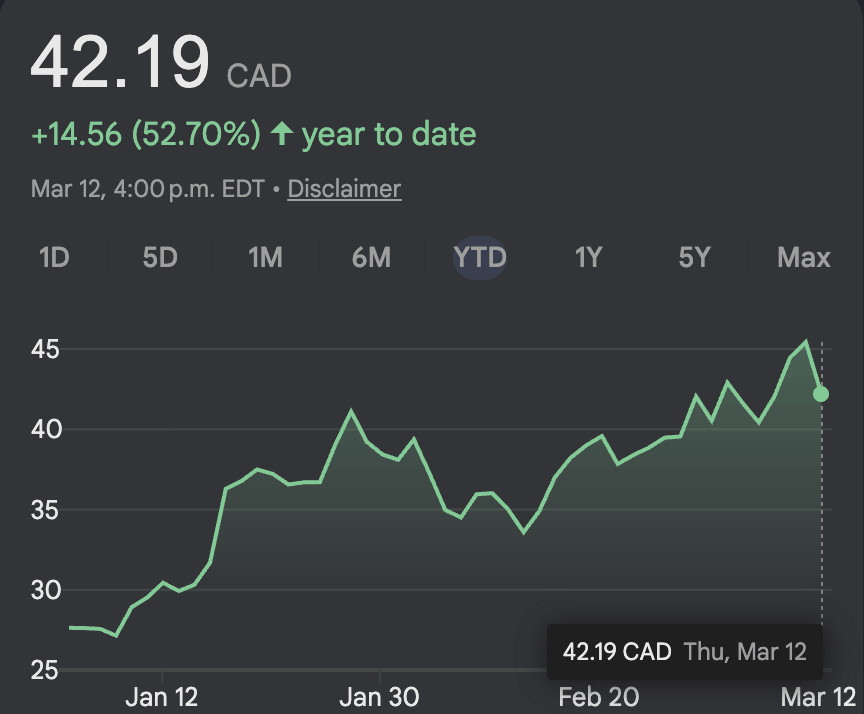864x714 pixels.
Task: Show the 5Y price history
Action: click(694, 258)
